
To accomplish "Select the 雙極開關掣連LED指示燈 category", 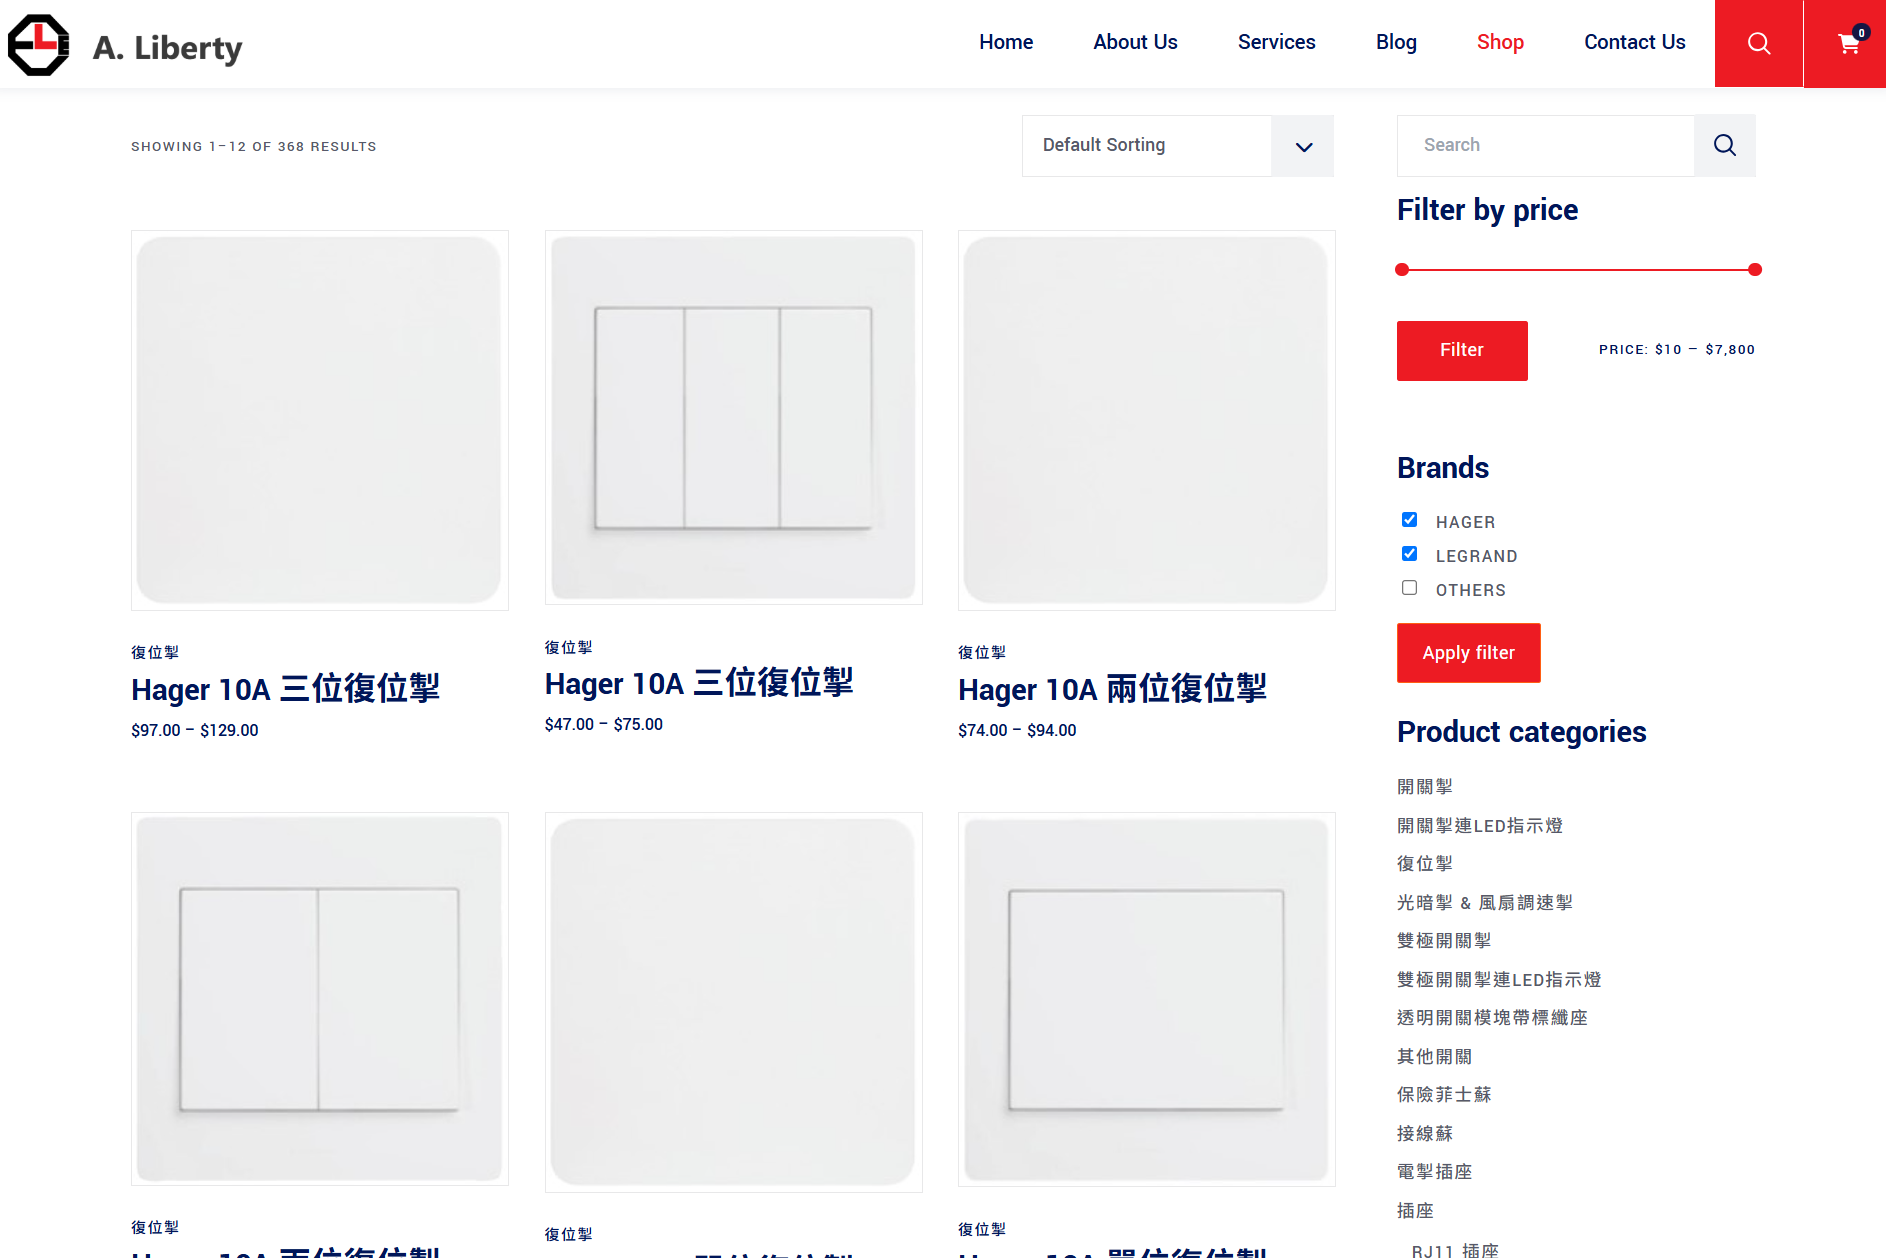I will [x=1498, y=980].
